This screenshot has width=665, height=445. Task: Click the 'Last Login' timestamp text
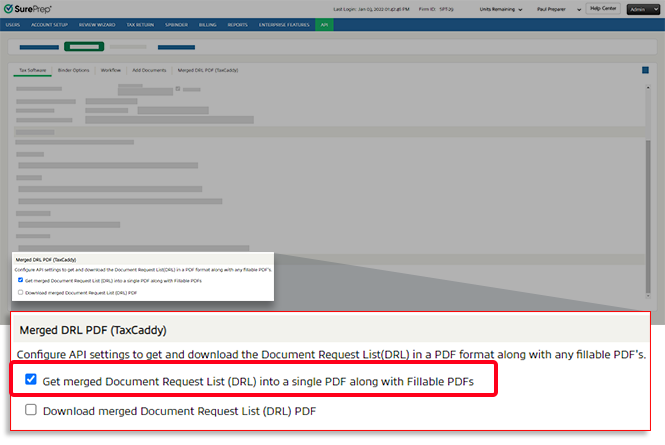[371, 9]
